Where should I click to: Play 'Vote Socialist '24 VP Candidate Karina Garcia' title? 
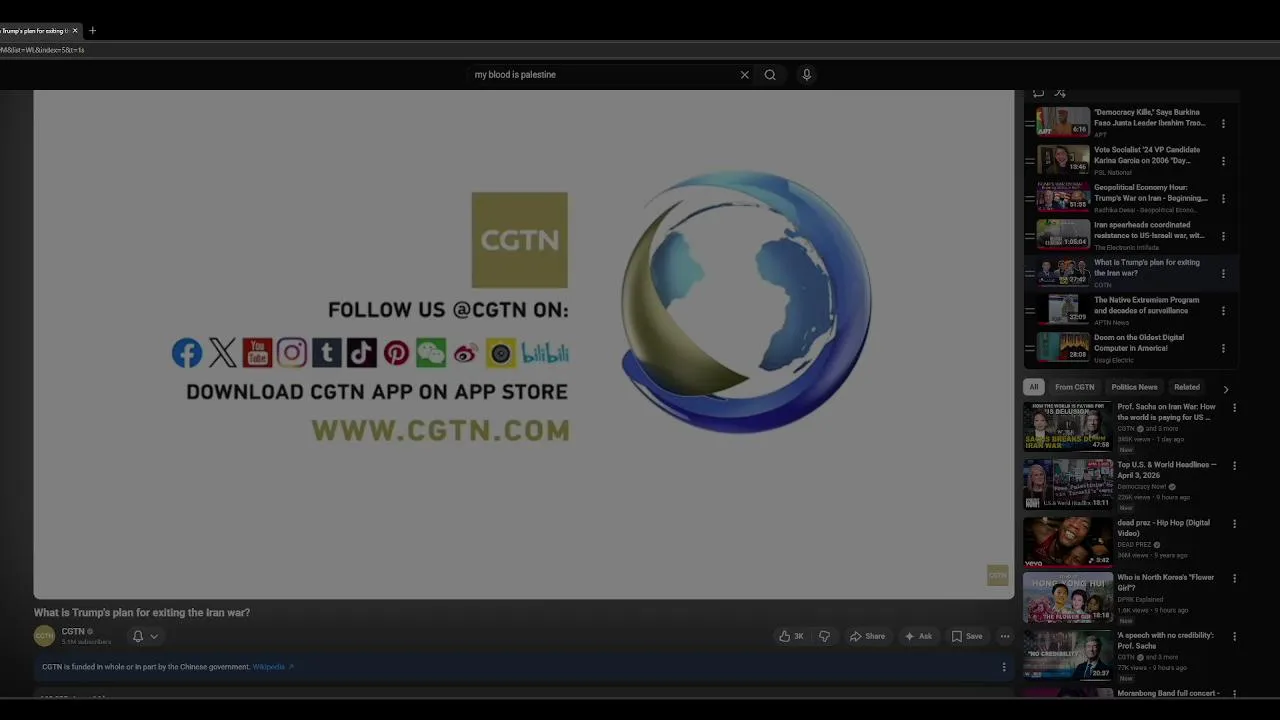pyautogui.click(x=1147, y=155)
